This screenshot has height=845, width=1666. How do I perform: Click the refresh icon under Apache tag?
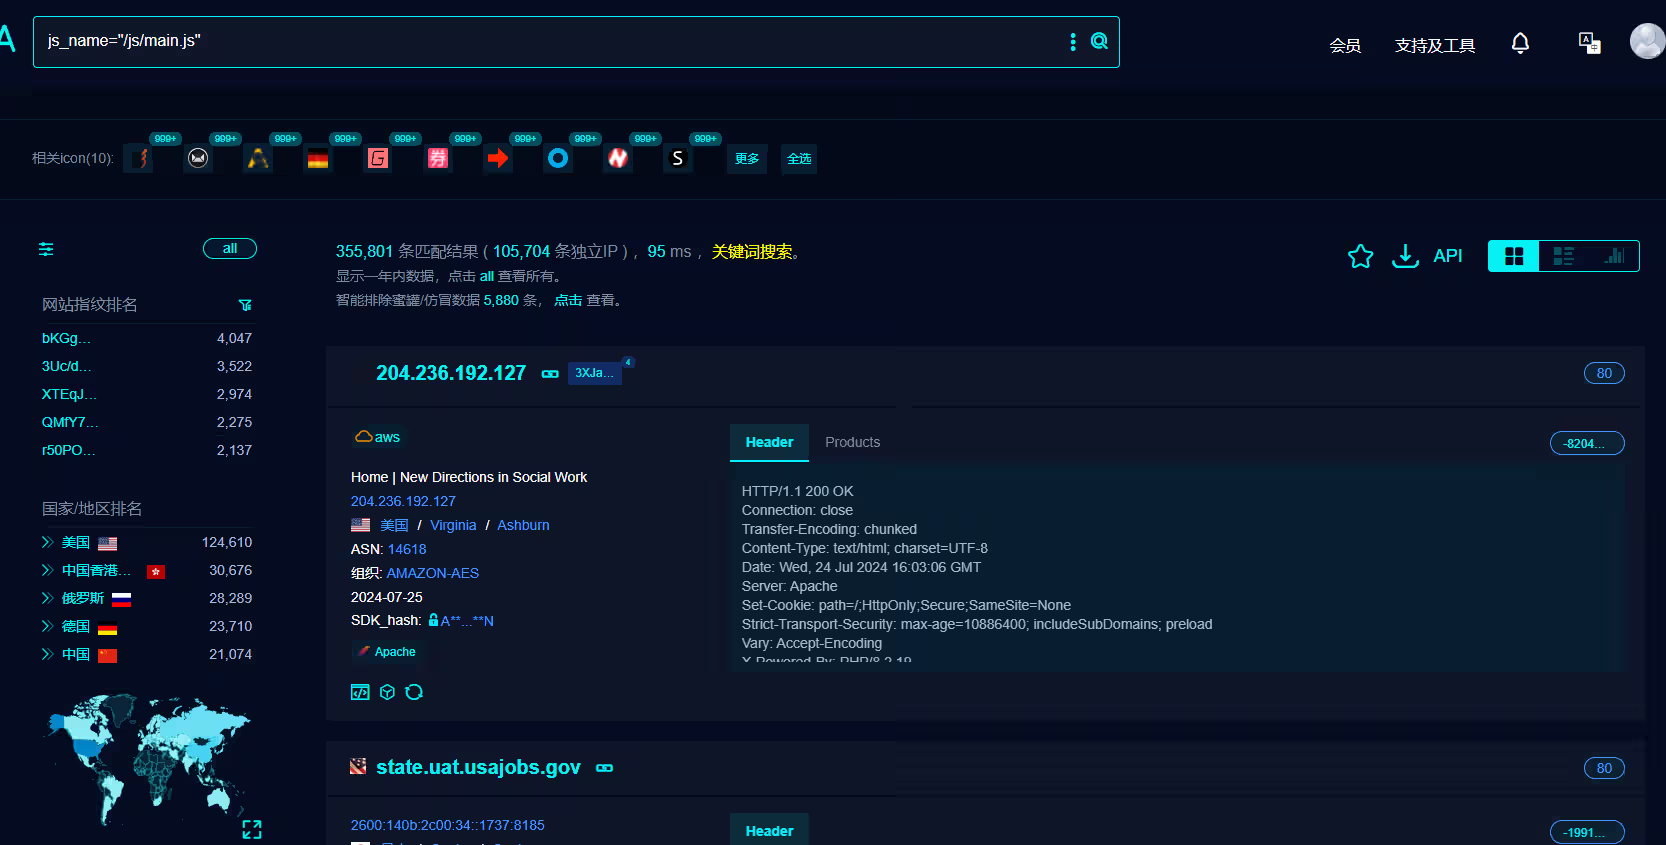pos(414,692)
